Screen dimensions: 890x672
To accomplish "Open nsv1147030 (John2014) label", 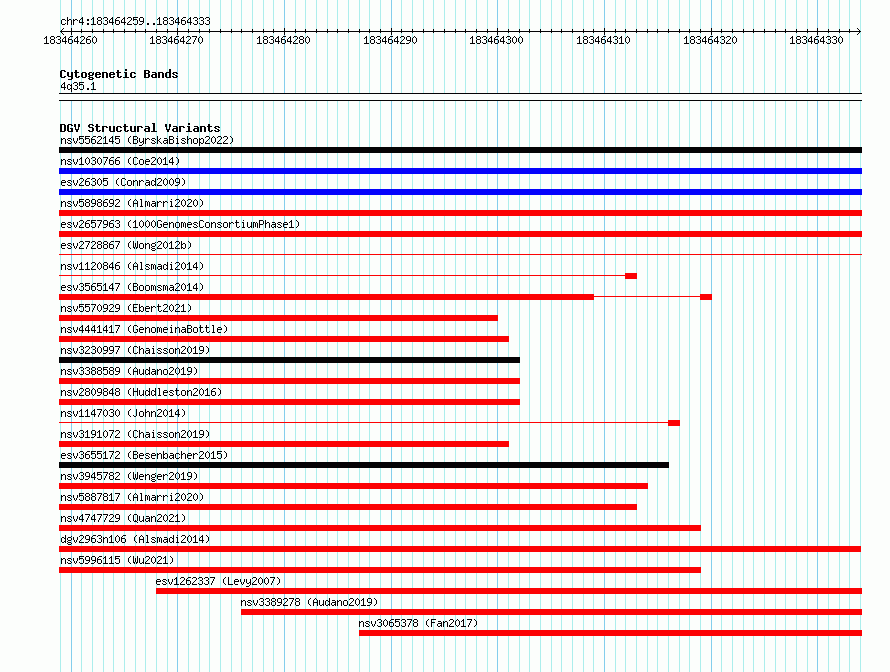I will [x=123, y=413].
